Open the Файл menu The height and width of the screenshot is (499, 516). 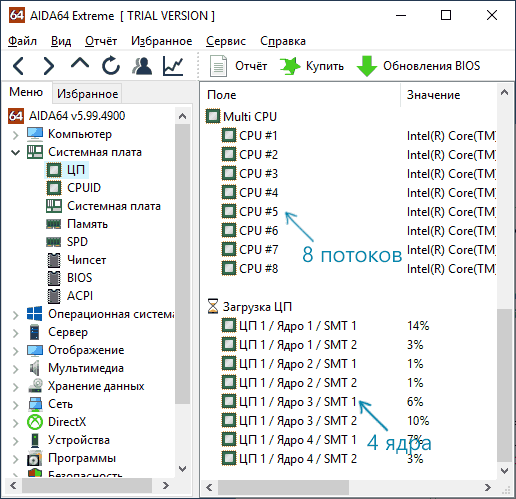click(x=22, y=41)
